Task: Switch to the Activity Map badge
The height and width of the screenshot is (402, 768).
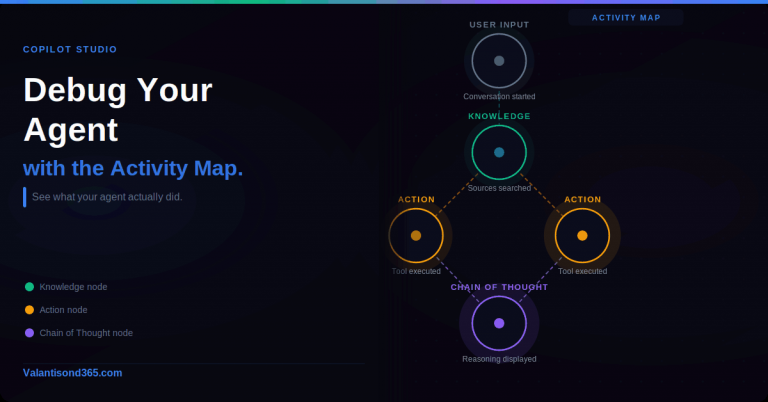Action: [x=626, y=17]
